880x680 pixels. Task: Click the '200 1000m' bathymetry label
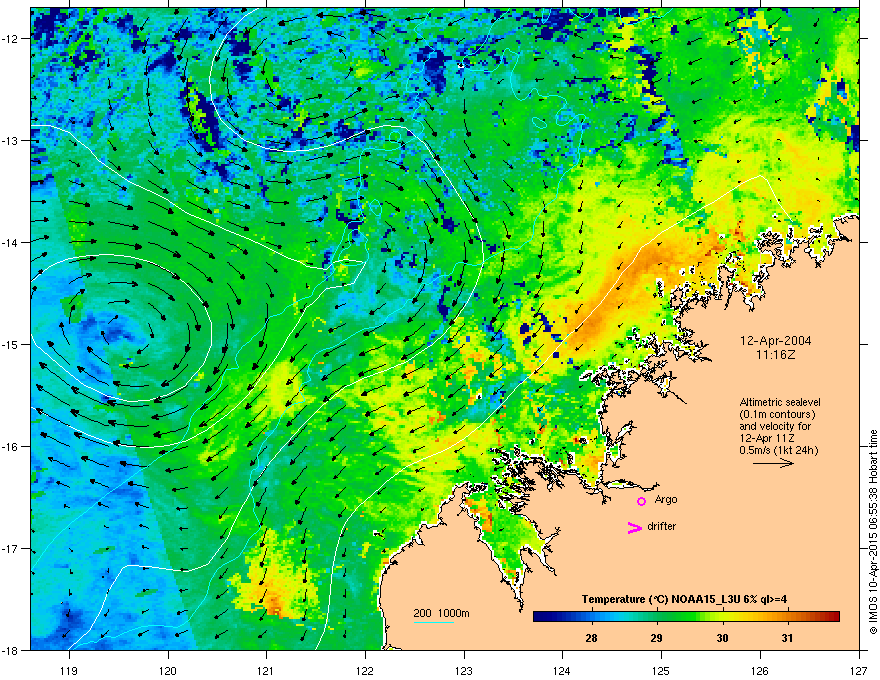441,613
